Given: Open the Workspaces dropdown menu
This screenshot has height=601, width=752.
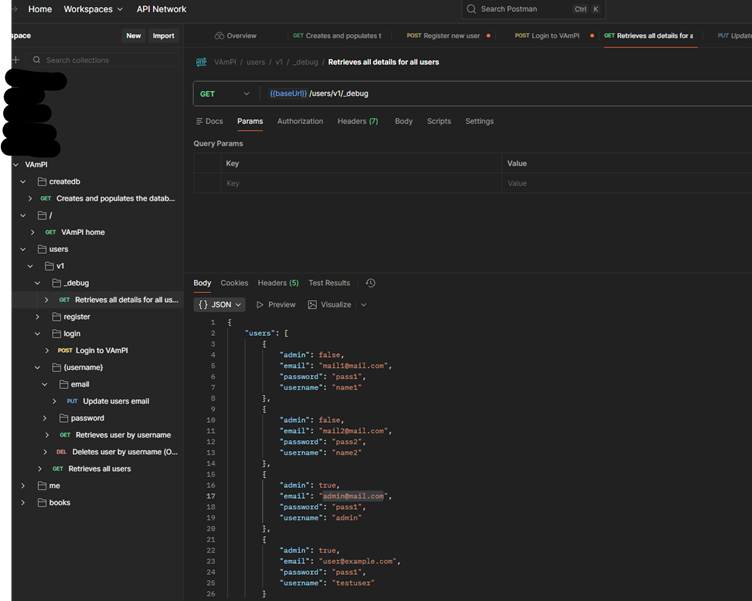Looking at the screenshot, I should click(93, 9).
